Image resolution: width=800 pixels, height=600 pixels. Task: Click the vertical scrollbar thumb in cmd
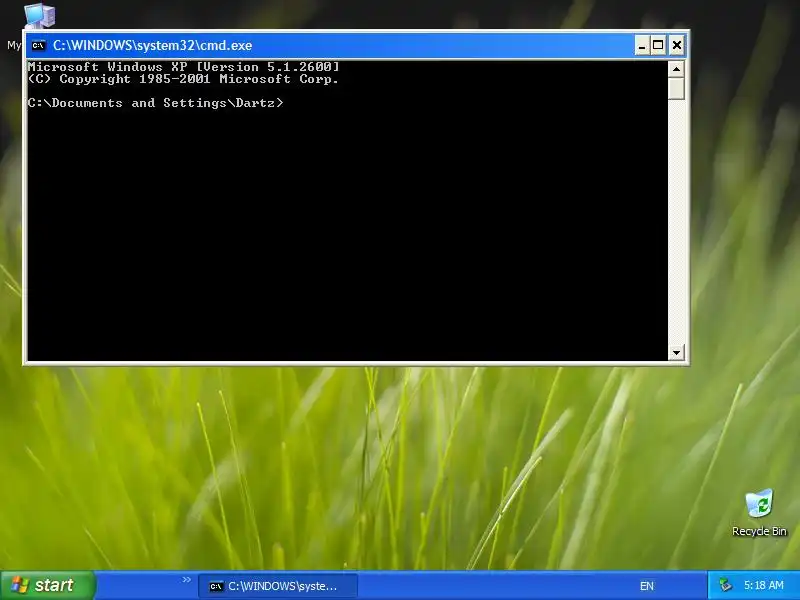676,88
